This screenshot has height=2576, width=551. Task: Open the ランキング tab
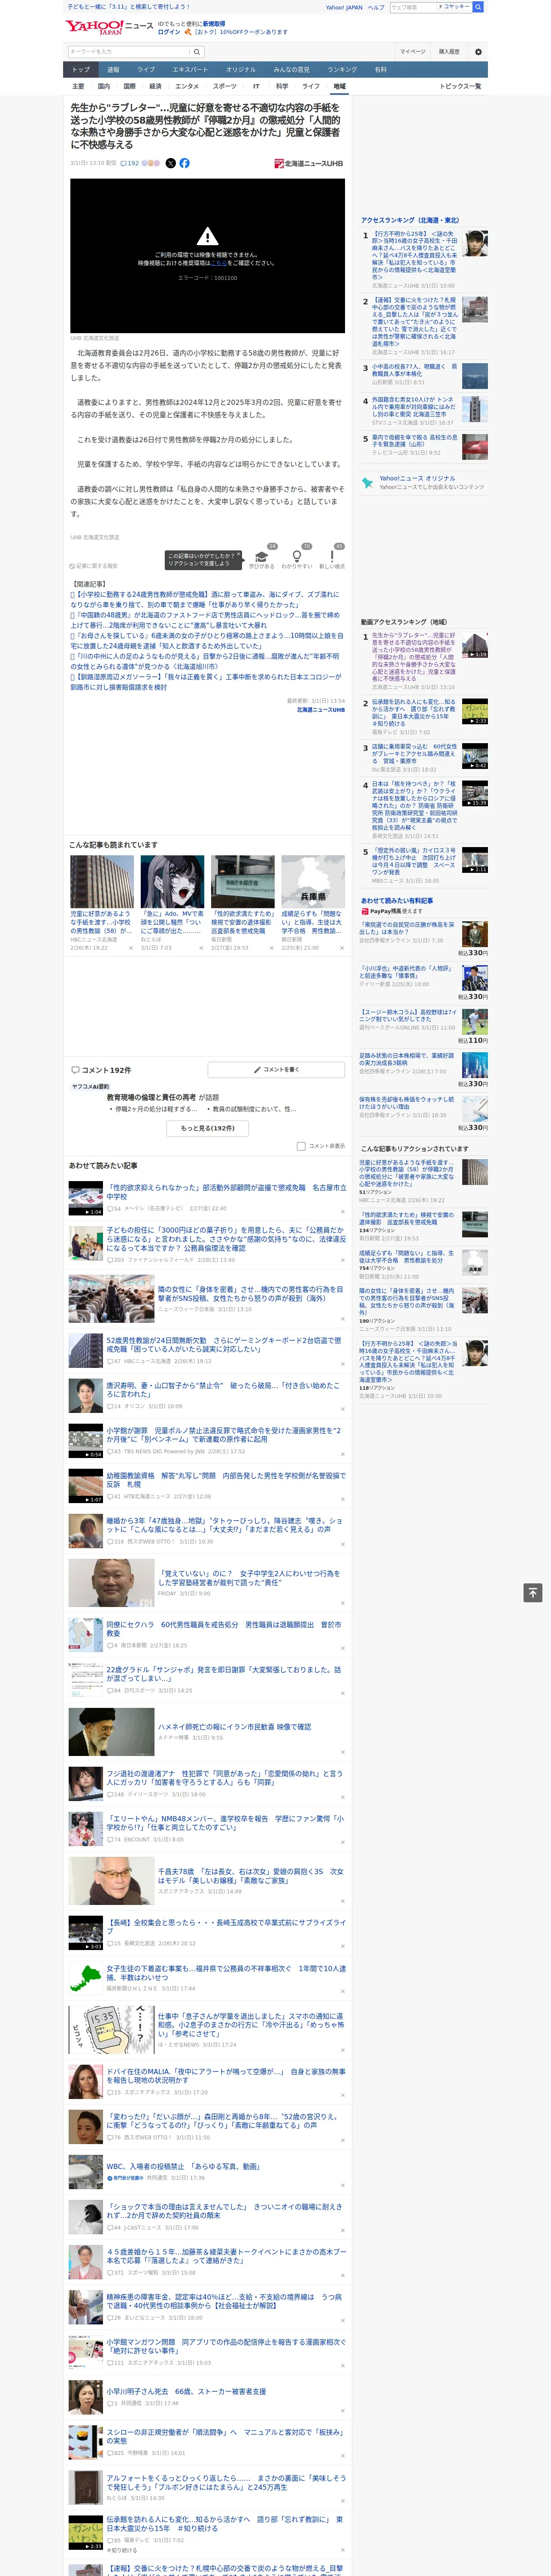tap(342, 70)
